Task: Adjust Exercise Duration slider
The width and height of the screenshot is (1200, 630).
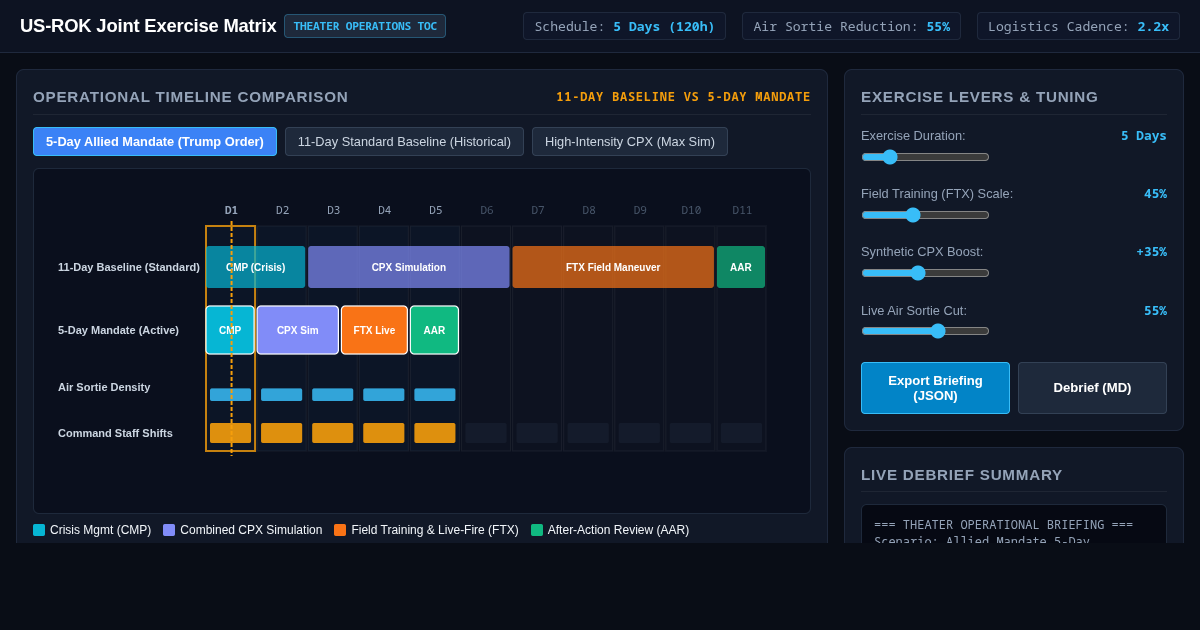Action: pos(925,157)
